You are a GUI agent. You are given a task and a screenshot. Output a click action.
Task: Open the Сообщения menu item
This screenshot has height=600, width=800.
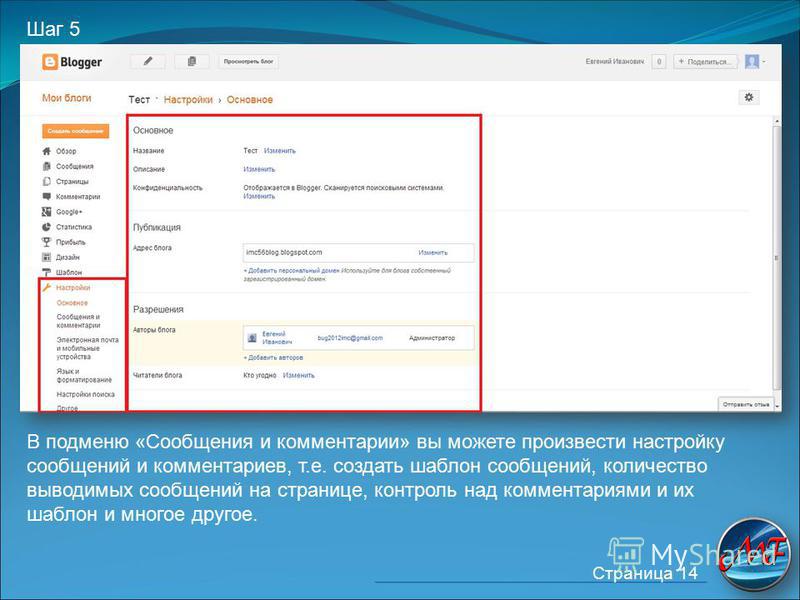coord(74,166)
